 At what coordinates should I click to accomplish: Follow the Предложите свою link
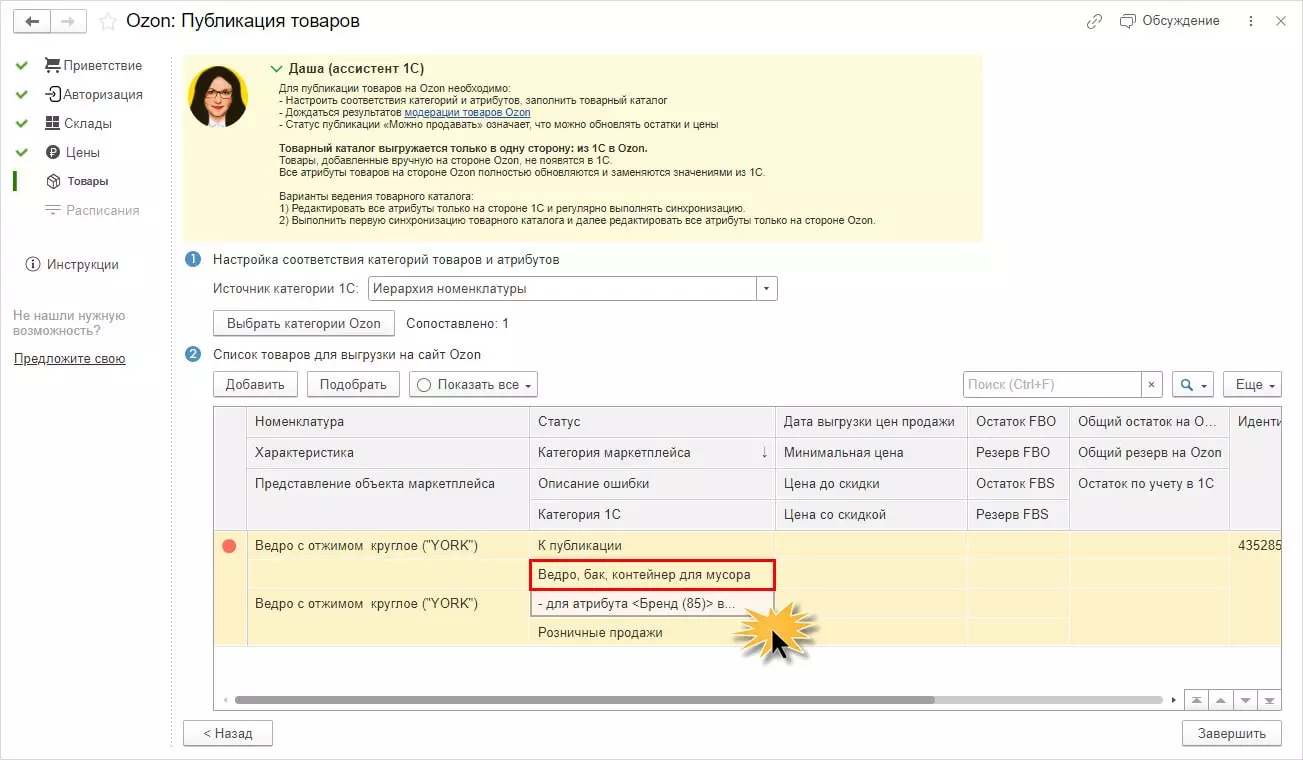coord(70,359)
